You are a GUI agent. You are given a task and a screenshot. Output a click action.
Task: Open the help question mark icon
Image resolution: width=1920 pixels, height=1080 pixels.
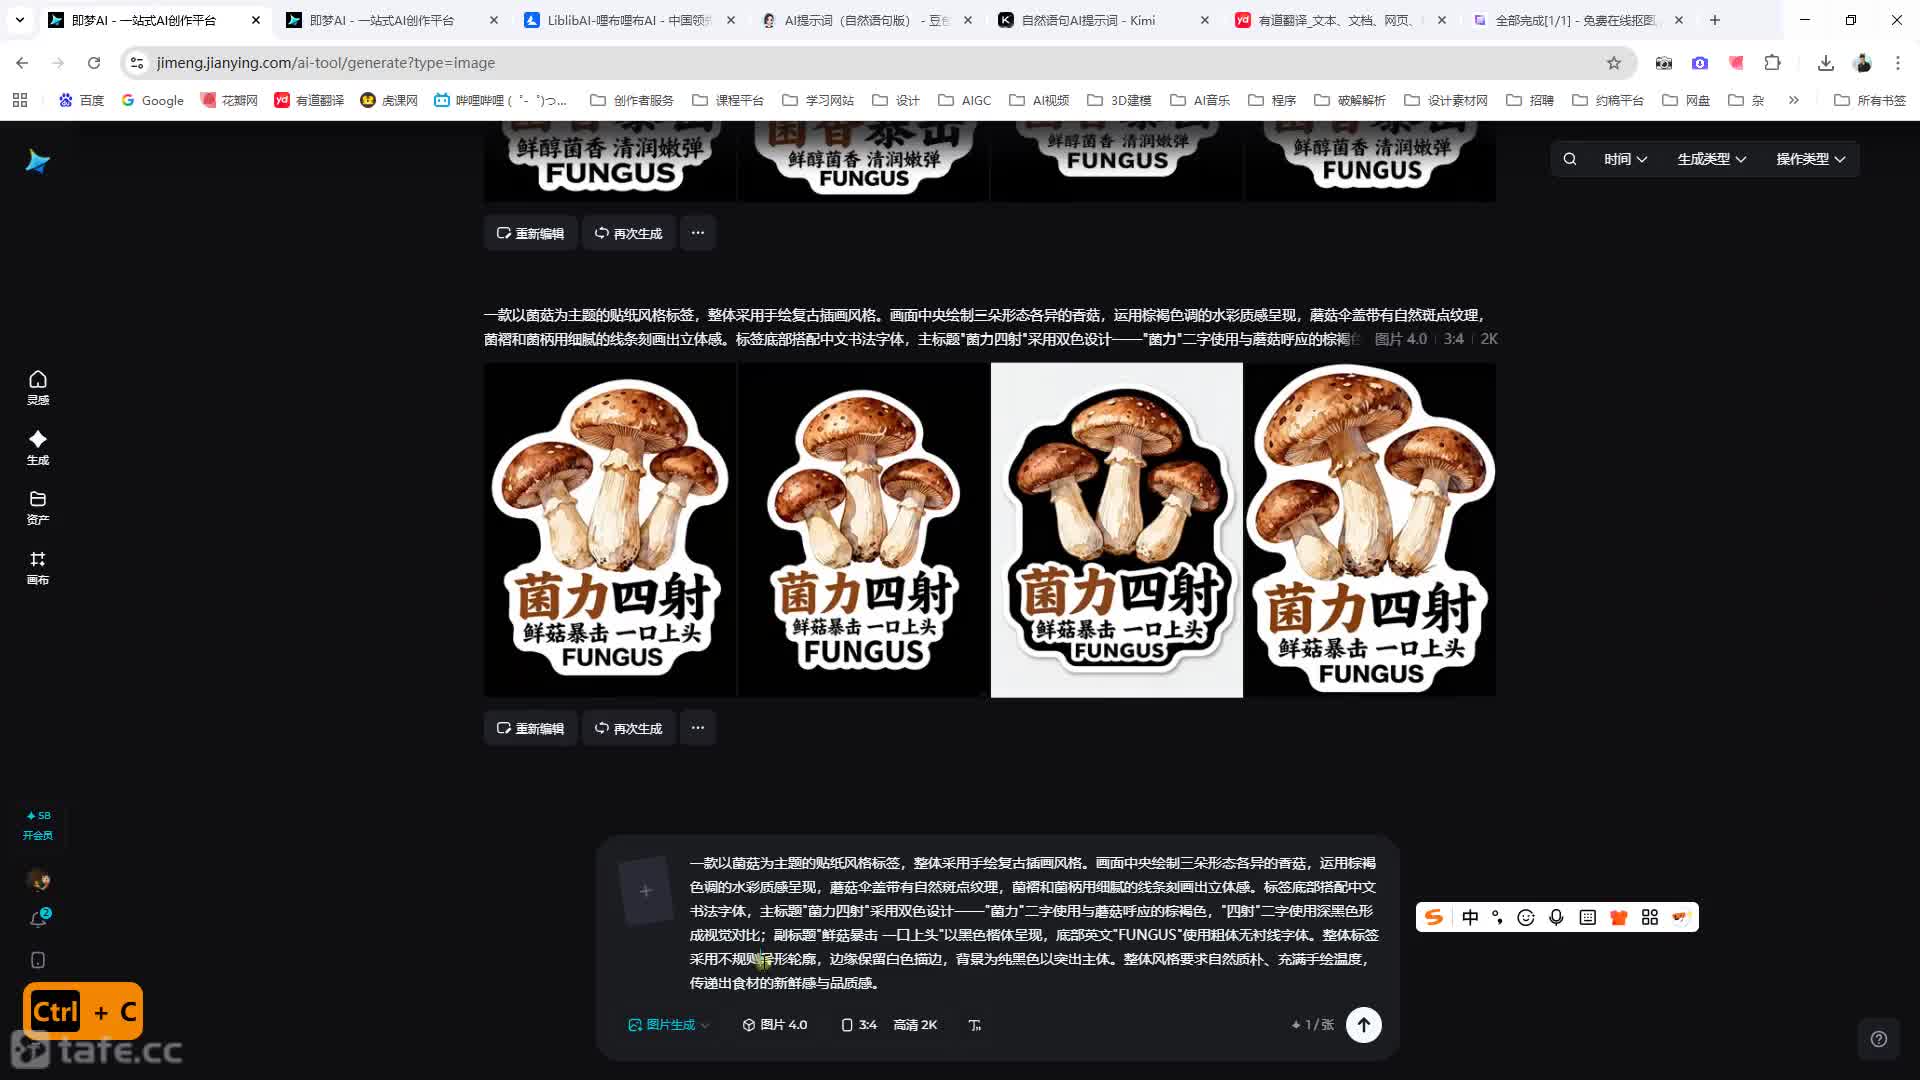pyautogui.click(x=1878, y=1039)
